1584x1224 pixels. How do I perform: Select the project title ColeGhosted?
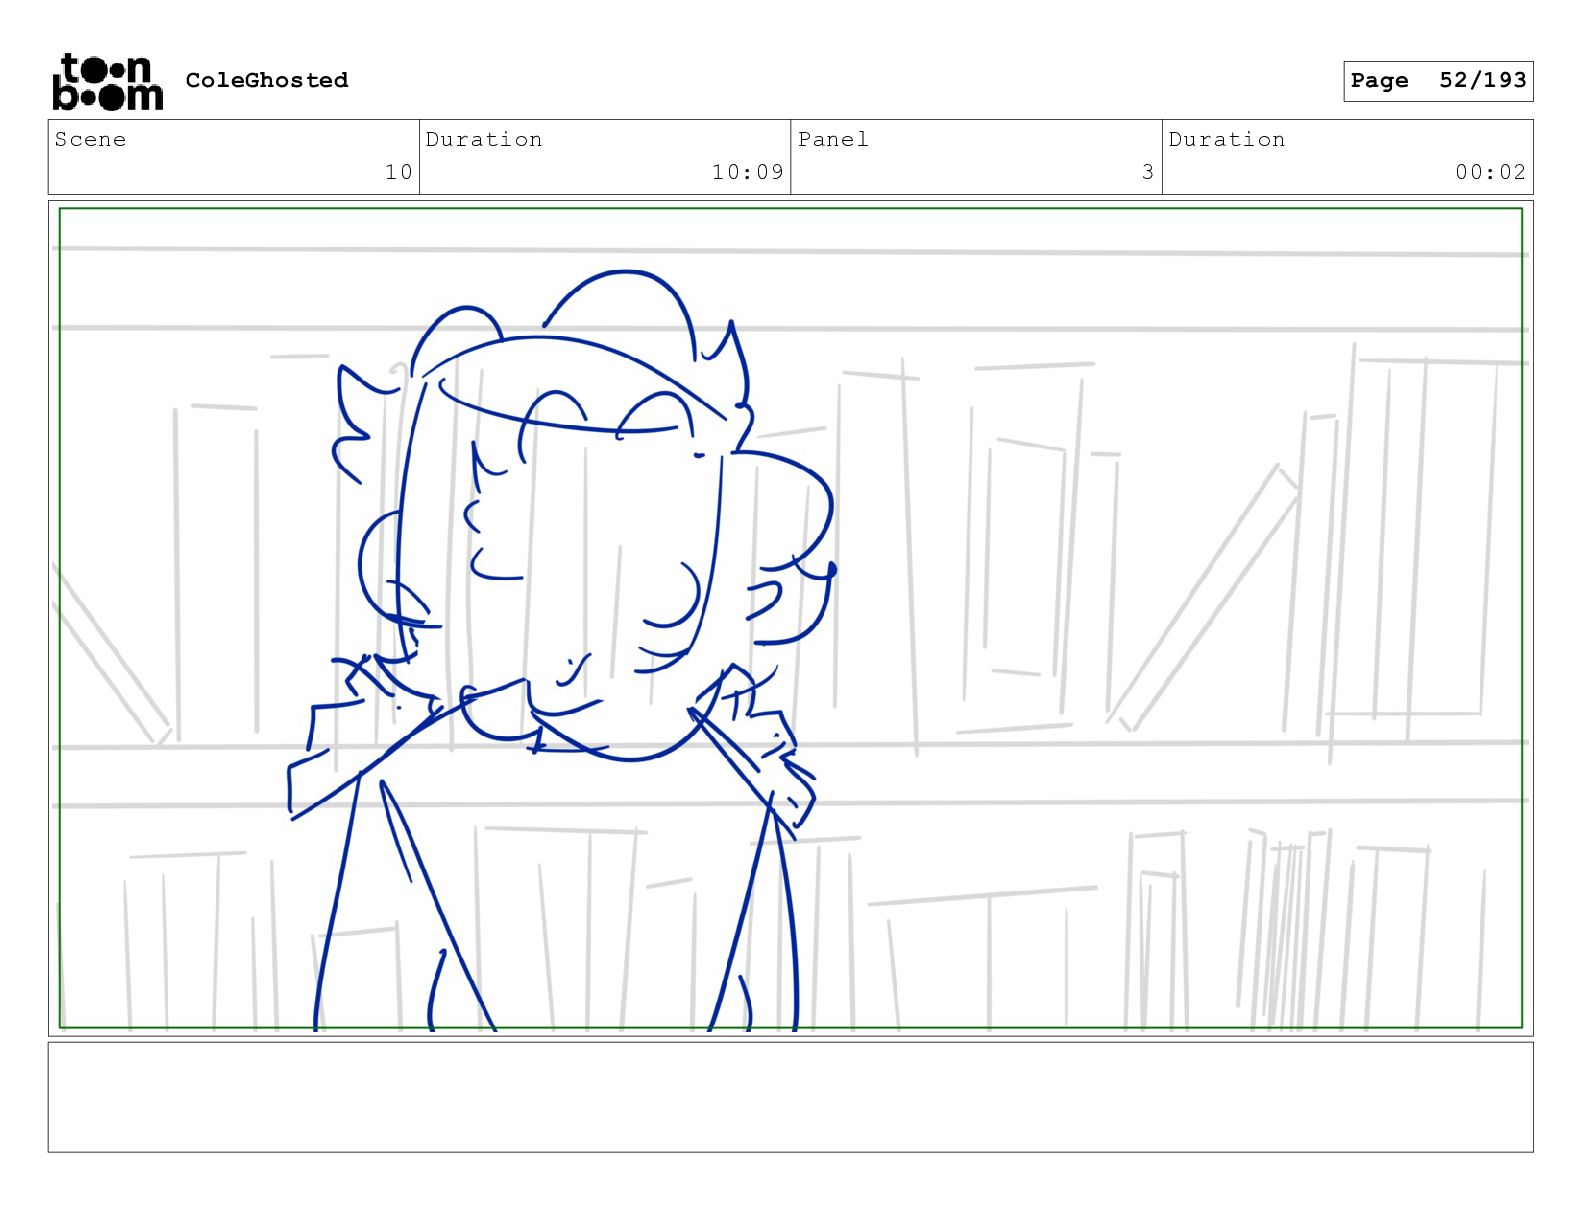(x=267, y=80)
